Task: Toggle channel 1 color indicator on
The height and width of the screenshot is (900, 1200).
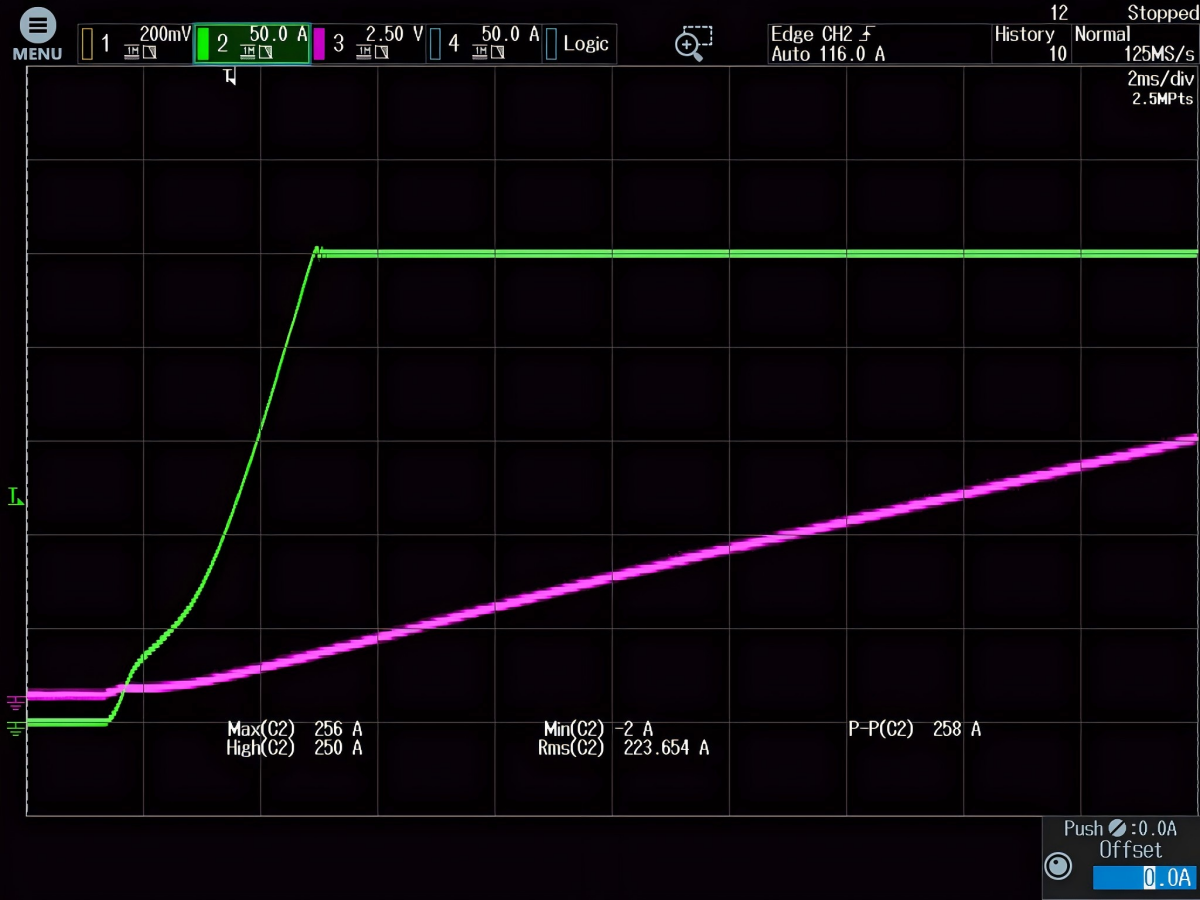Action: pos(88,44)
